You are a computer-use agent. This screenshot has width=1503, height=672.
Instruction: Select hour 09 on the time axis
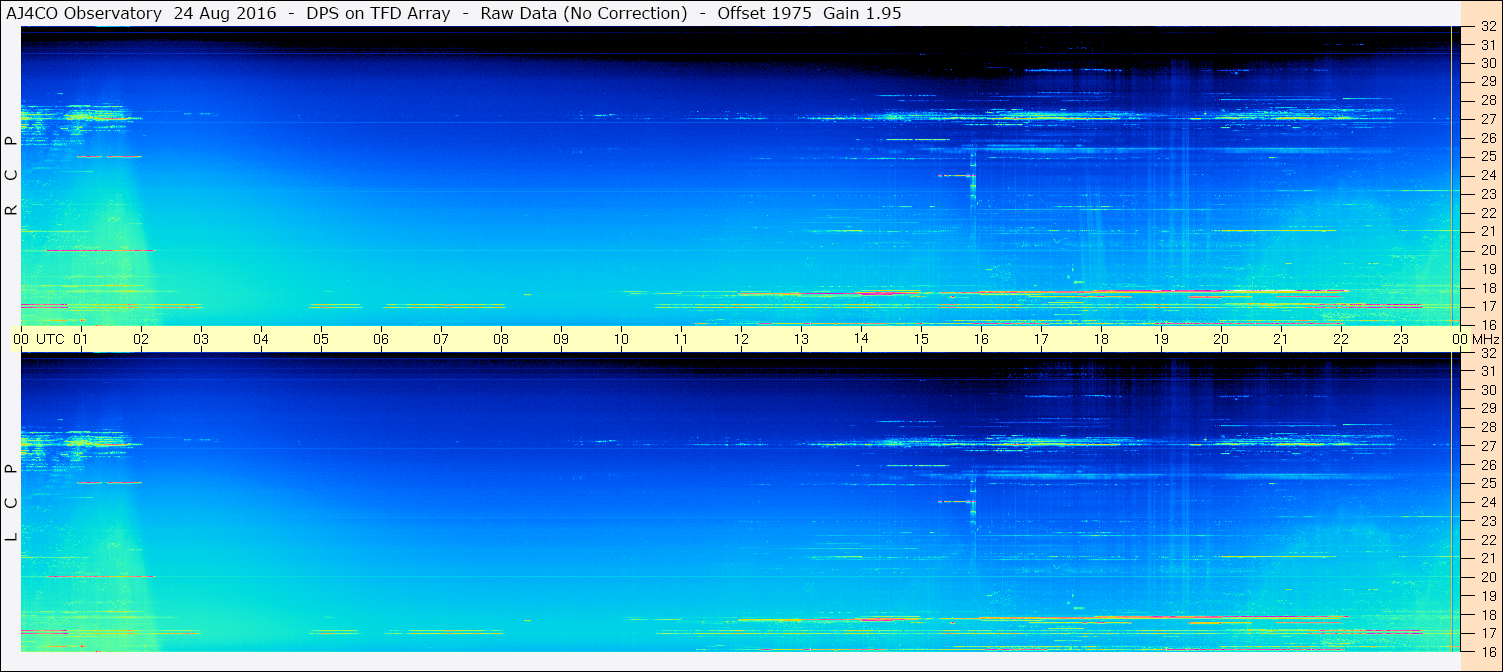point(561,339)
